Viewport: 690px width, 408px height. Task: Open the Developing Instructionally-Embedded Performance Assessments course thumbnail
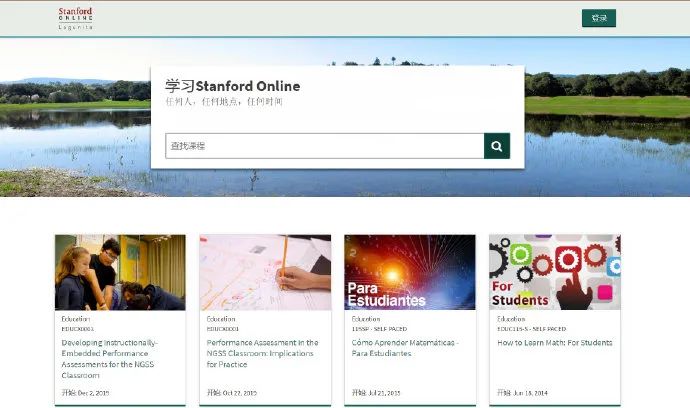[120, 272]
